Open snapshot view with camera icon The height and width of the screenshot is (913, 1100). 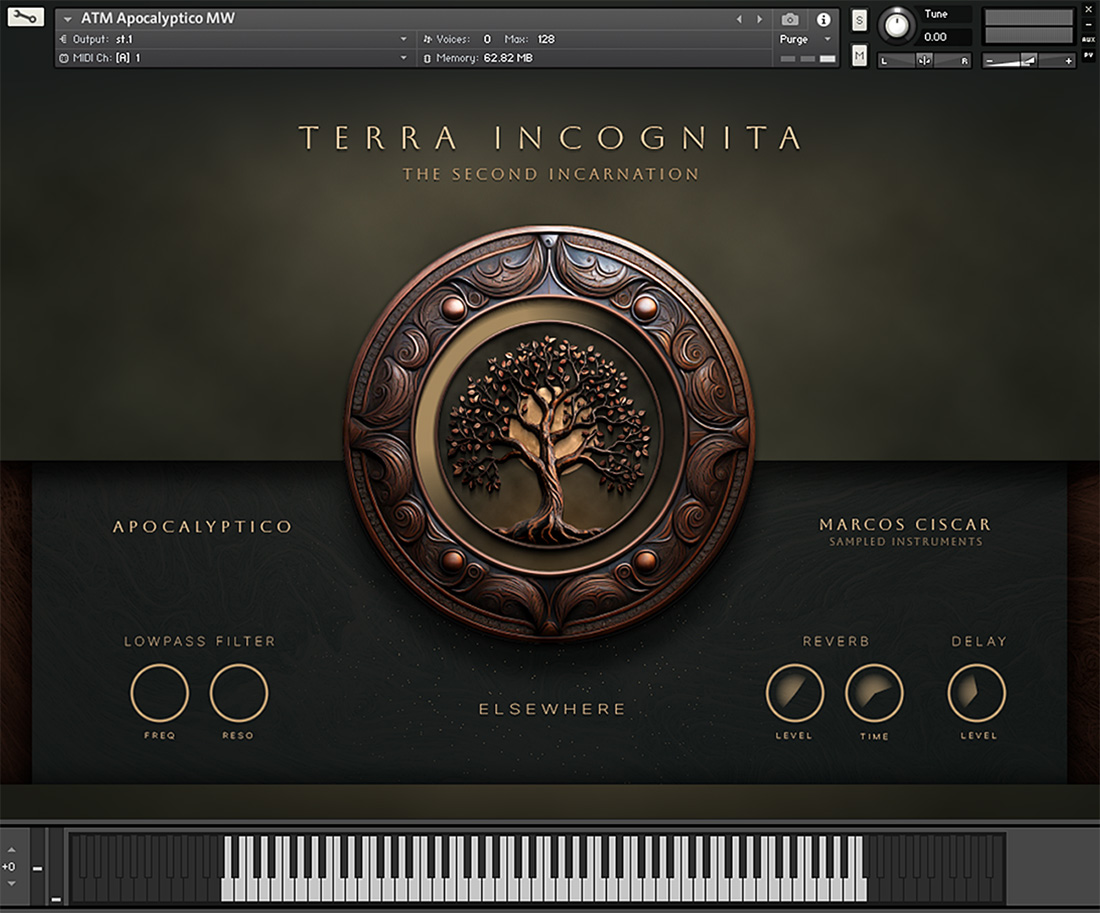(790, 19)
